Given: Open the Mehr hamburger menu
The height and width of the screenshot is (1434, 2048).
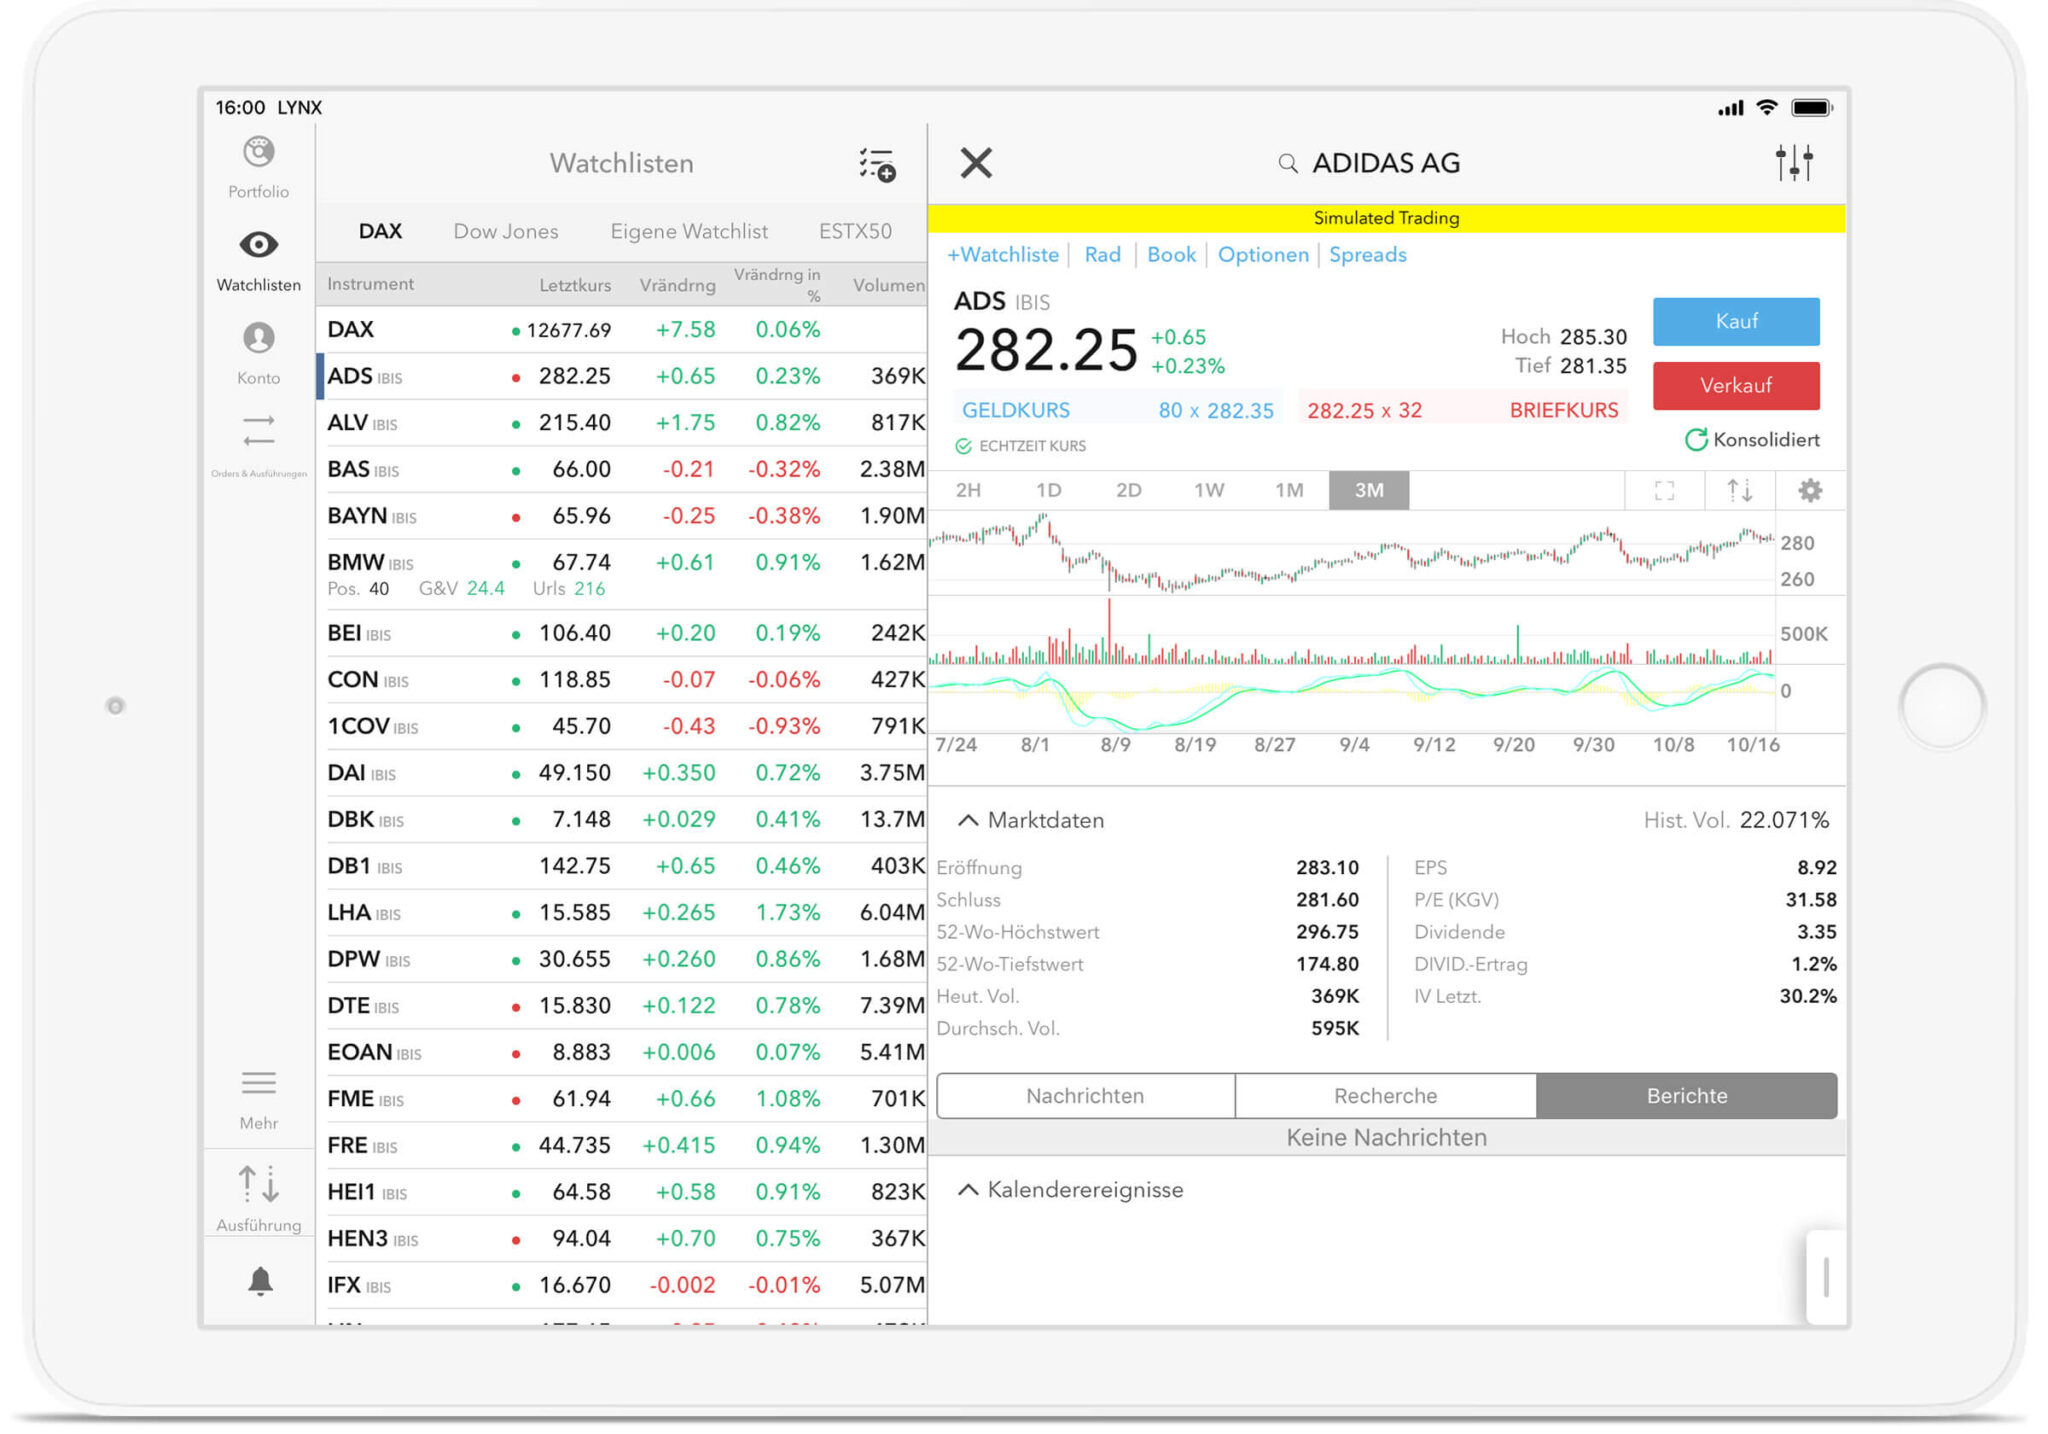Looking at the screenshot, I should click(258, 1083).
